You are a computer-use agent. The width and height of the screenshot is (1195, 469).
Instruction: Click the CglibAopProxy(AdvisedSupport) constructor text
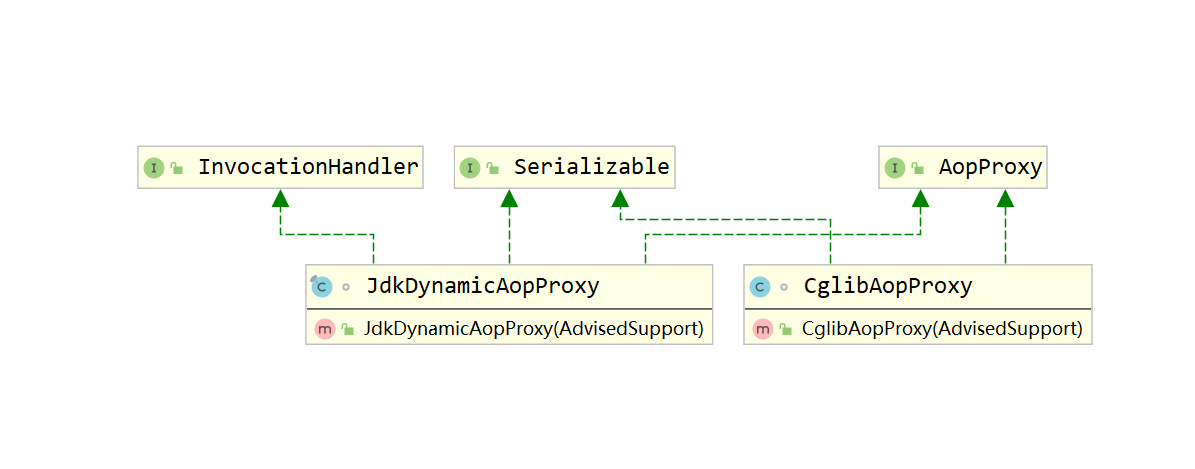click(x=942, y=328)
